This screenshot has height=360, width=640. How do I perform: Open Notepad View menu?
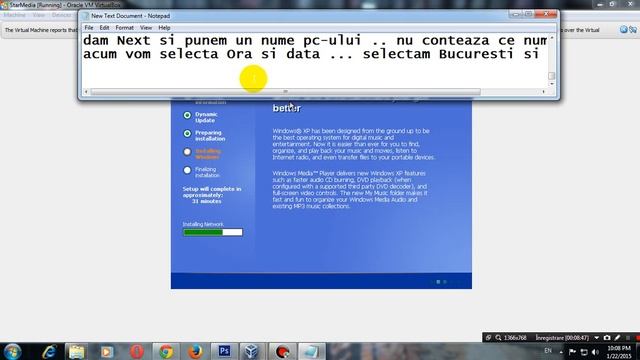click(x=146, y=28)
